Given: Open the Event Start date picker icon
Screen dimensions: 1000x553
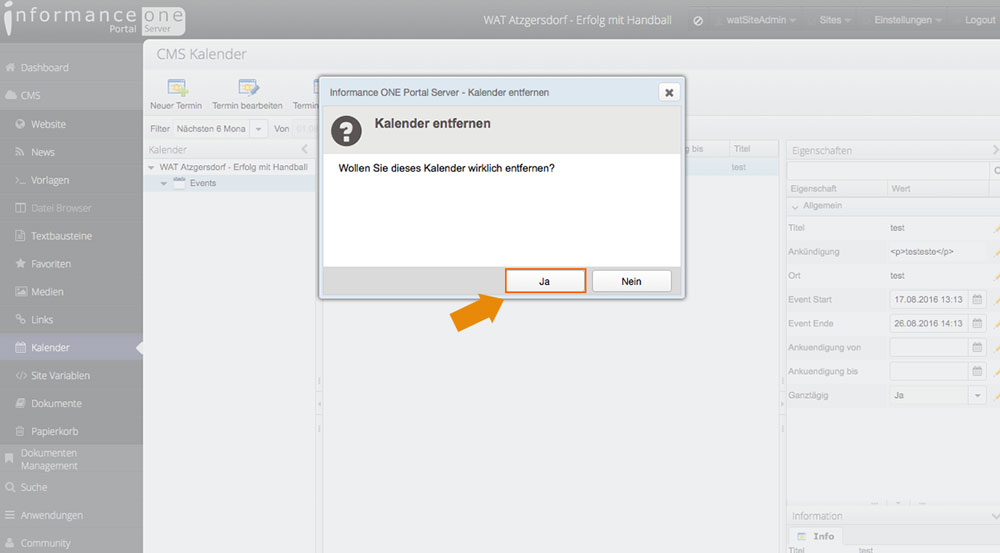Looking at the screenshot, I should 977,299.
